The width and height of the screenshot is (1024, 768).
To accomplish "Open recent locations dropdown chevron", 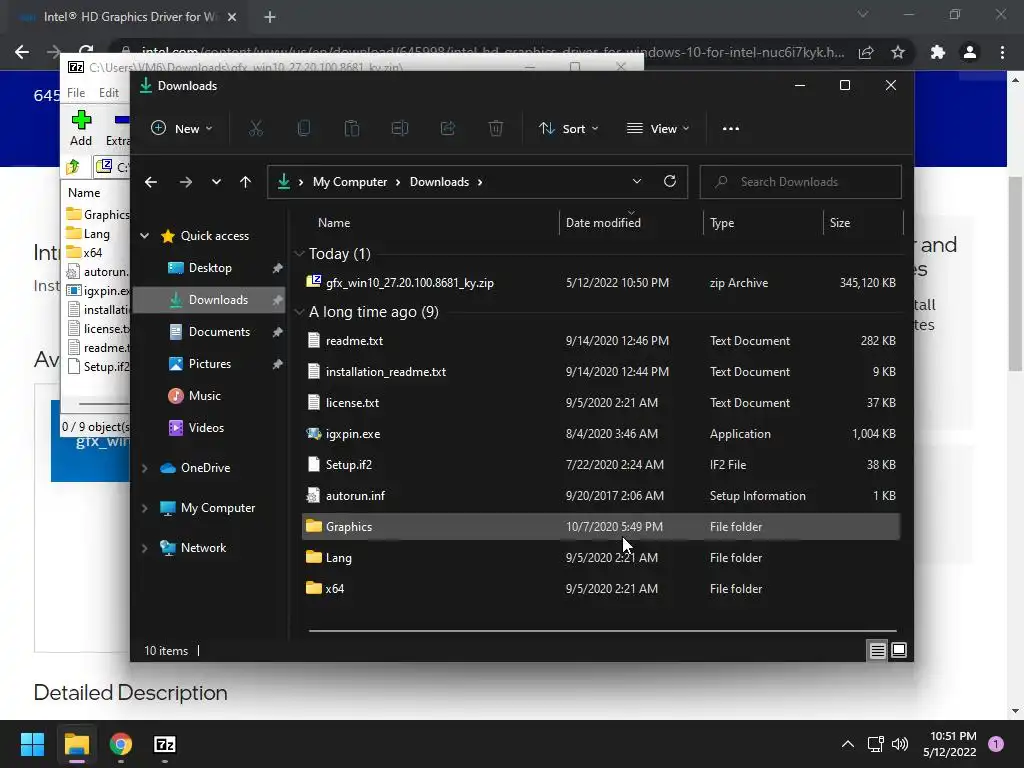I will pyautogui.click(x=216, y=182).
